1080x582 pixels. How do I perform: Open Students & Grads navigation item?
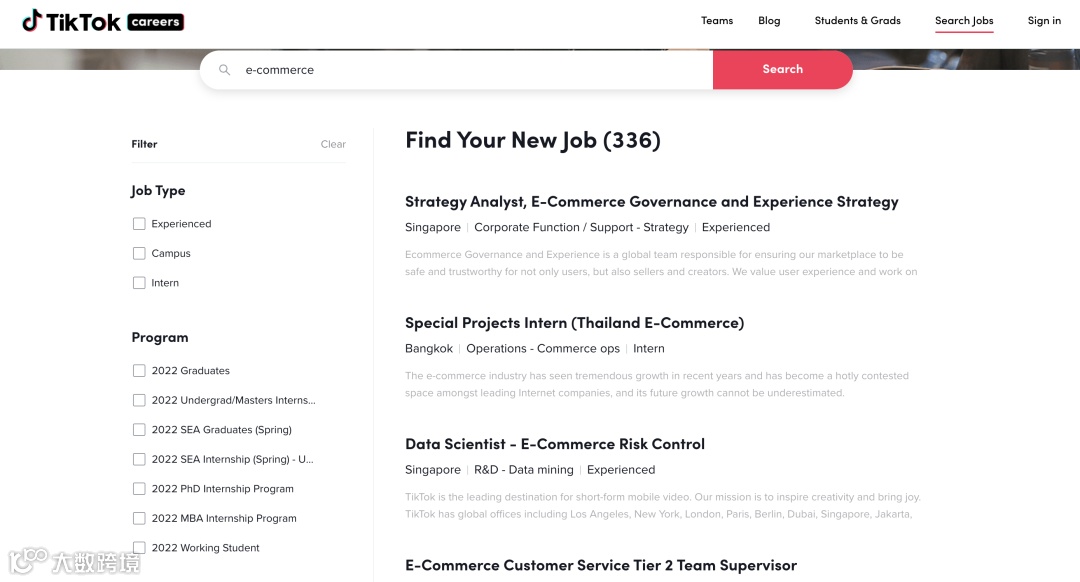(857, 21)
